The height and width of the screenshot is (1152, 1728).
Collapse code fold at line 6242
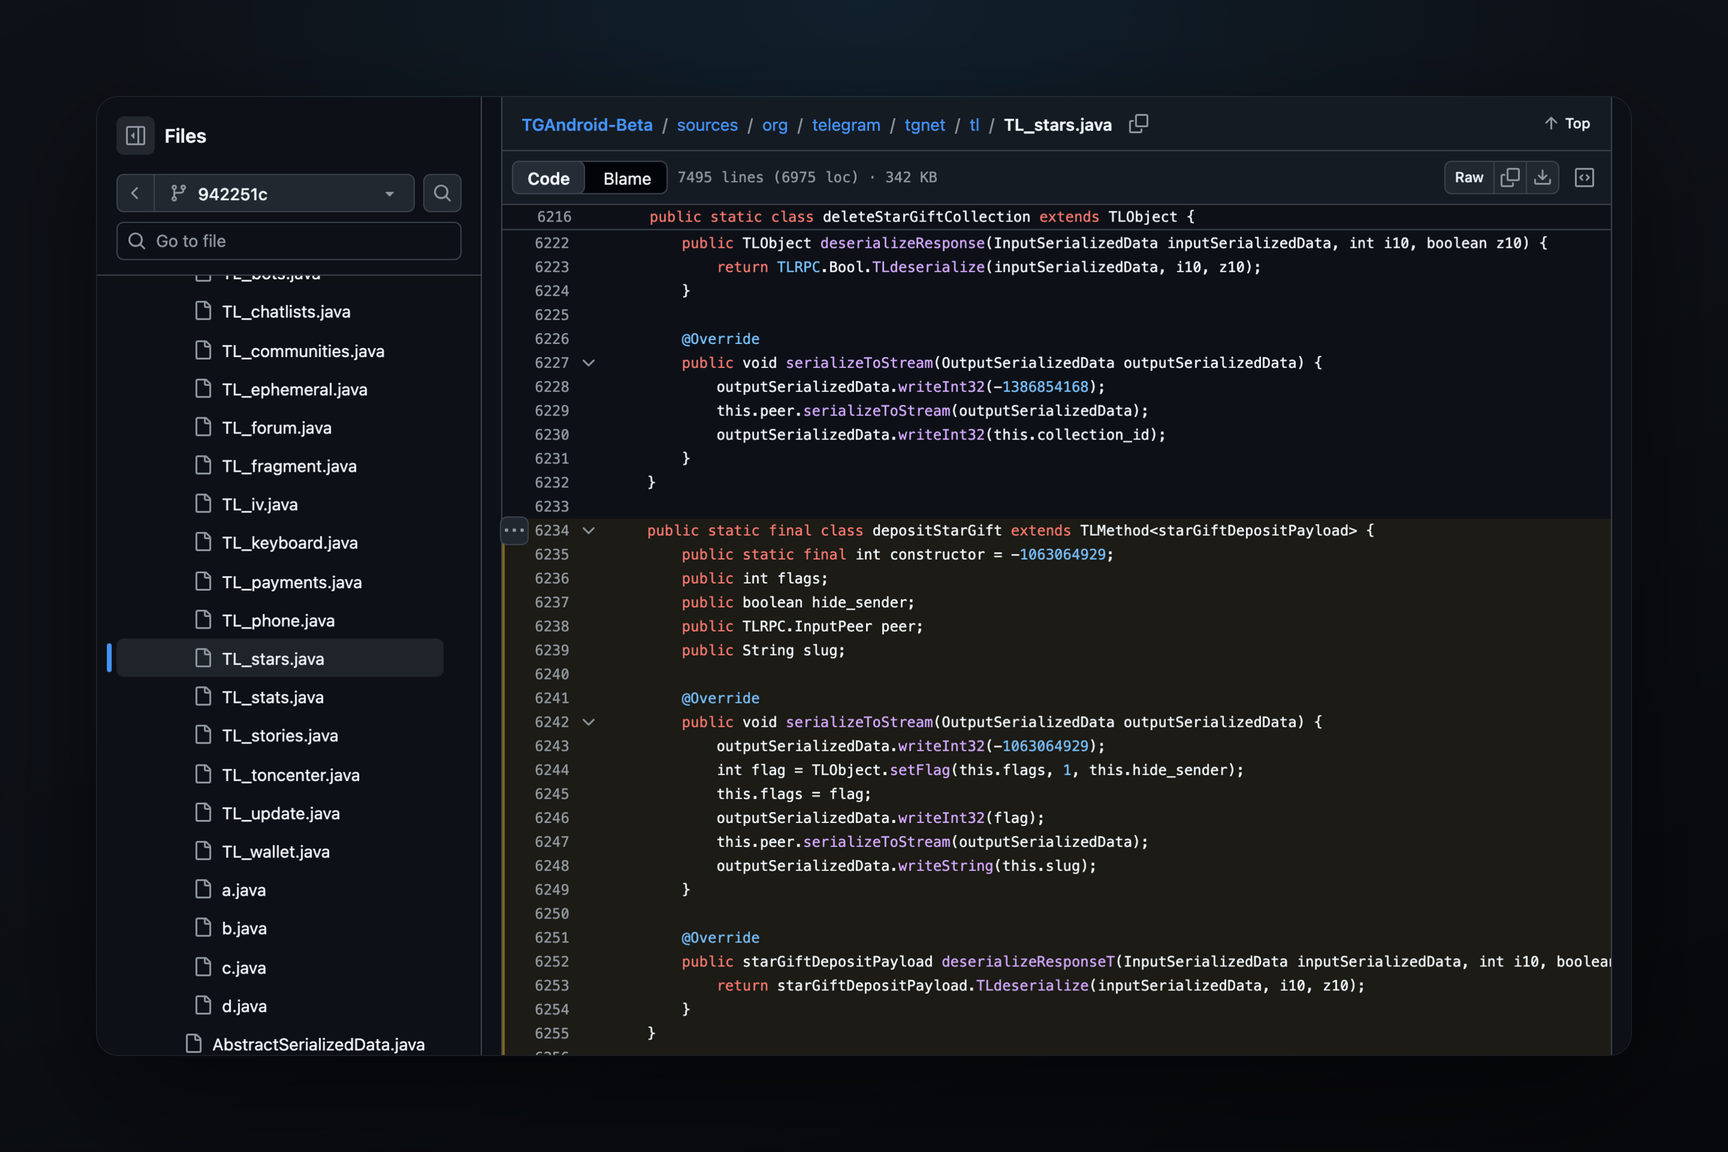589,722
